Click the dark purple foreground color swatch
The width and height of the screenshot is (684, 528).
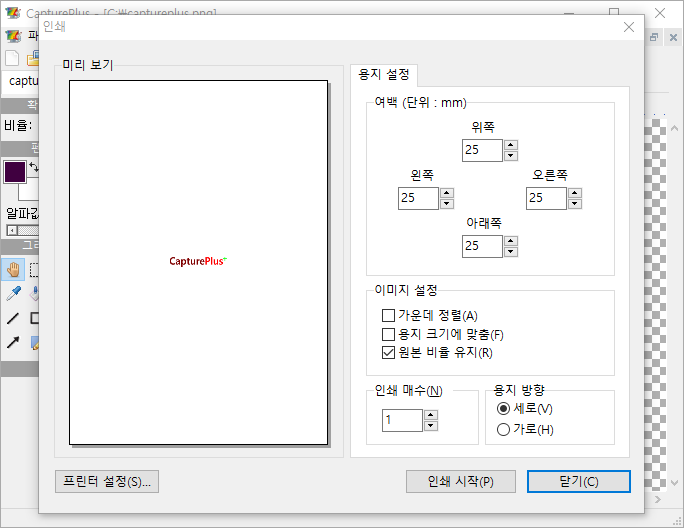[x=14, y=171]
